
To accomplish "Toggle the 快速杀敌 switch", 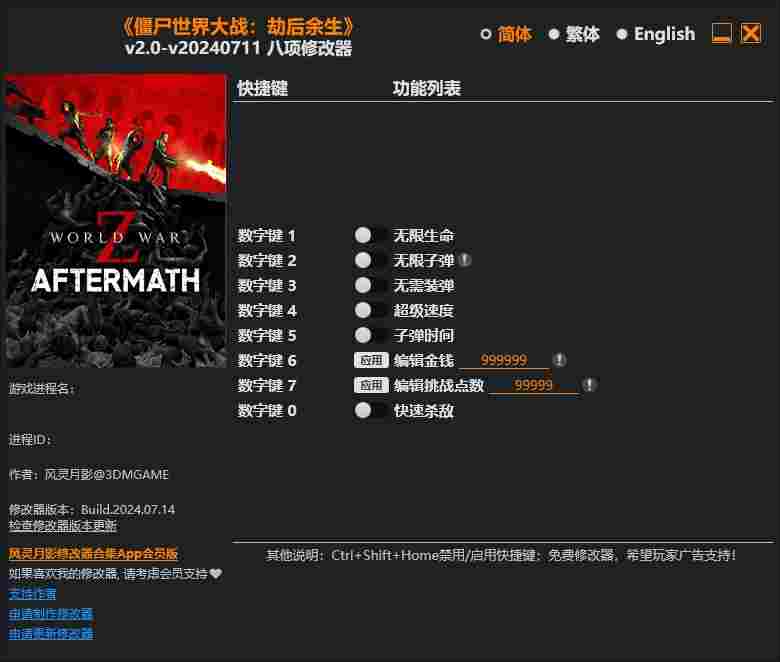I will pos(371,411).
